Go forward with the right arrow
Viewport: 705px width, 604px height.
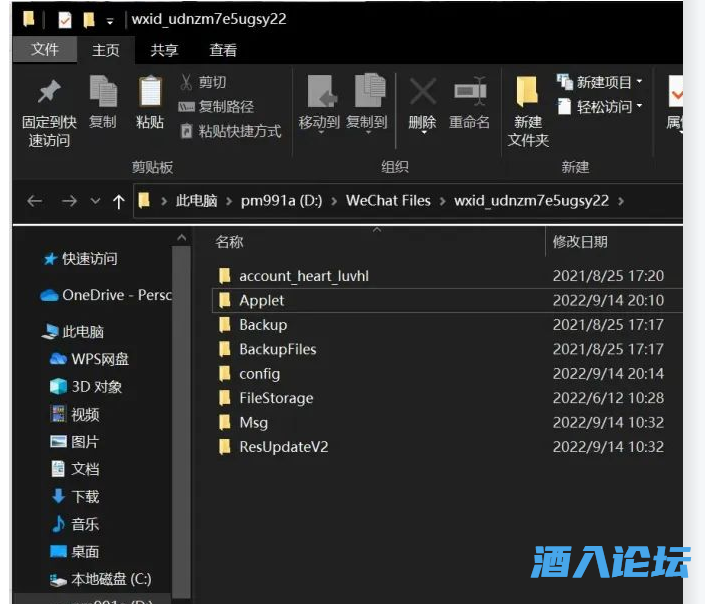pyautogui.click(x=69, y=201)
